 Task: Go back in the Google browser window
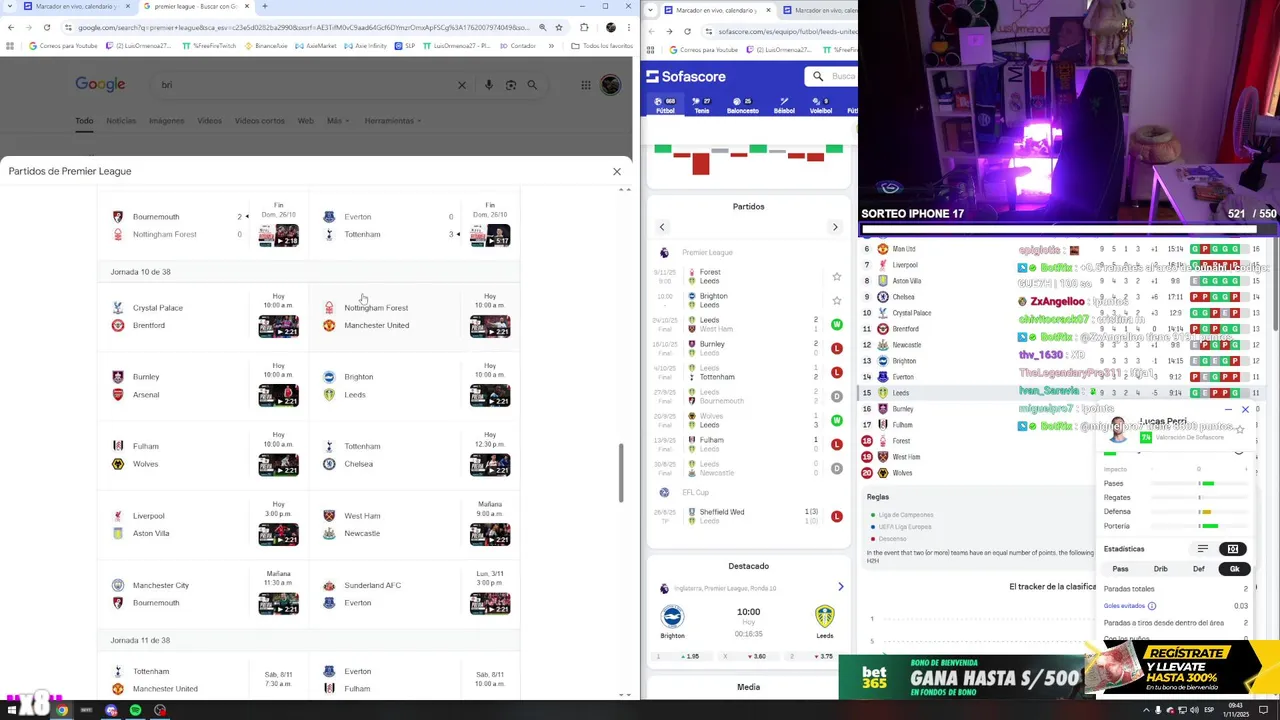tap(10, 27)
